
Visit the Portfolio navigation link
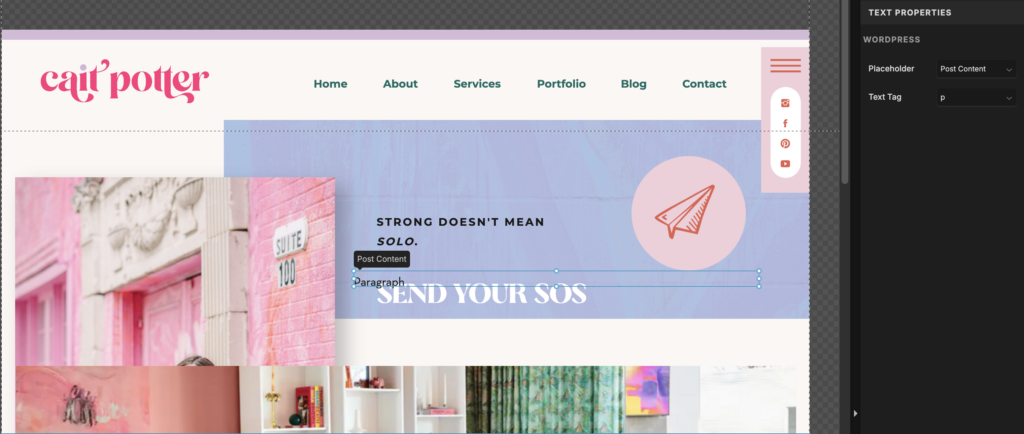561,84
